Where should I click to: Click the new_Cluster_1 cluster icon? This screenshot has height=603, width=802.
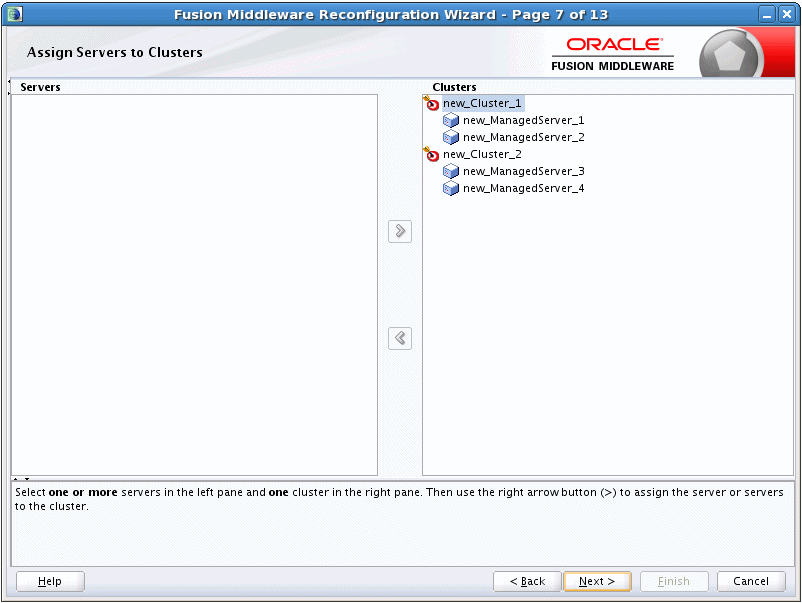pos(432,103)
